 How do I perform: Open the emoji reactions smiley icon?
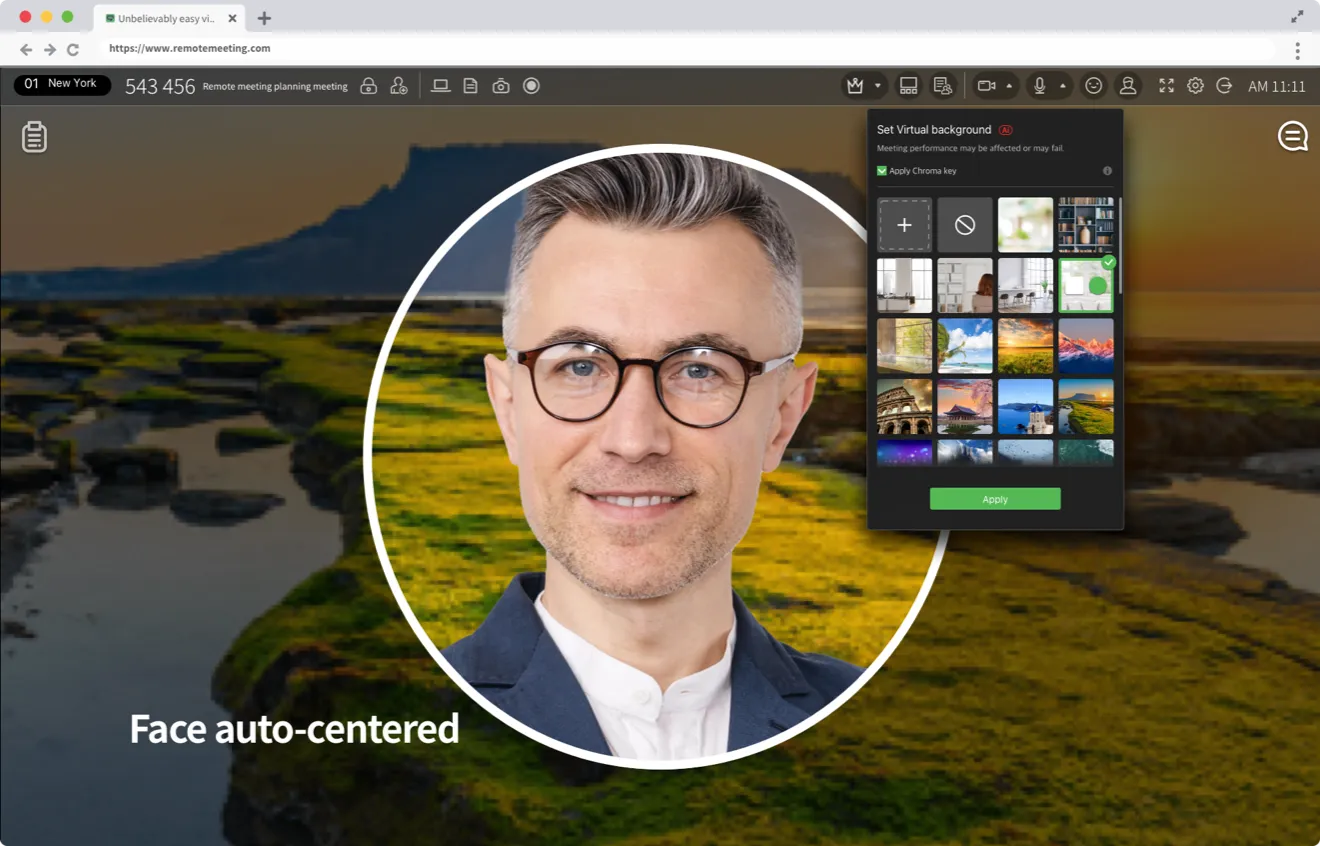click(x=1094, y=86)
